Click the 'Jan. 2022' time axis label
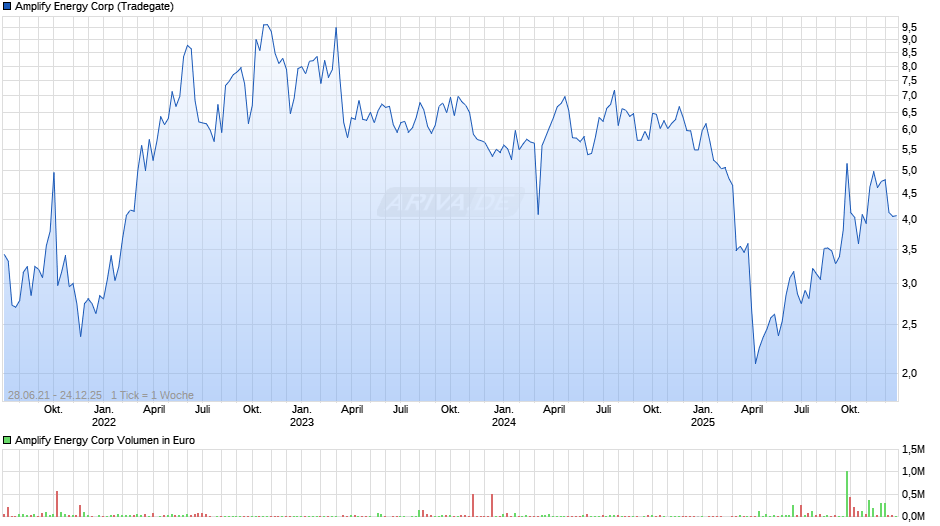The height and width of the screenshot is (526, 940). pos(104,416)
